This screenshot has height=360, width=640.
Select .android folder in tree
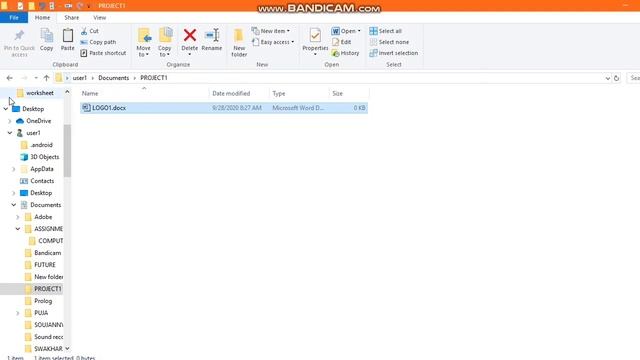tap(41, 145)
